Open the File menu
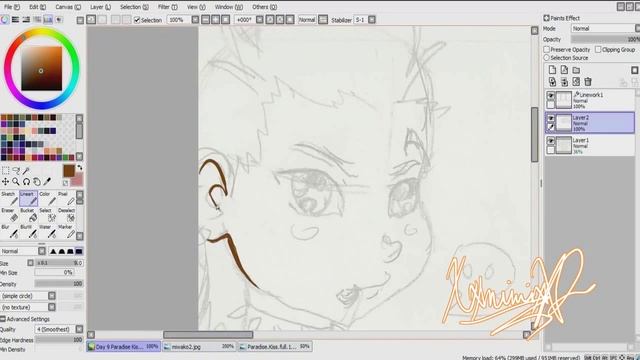 tap(12, 7)
